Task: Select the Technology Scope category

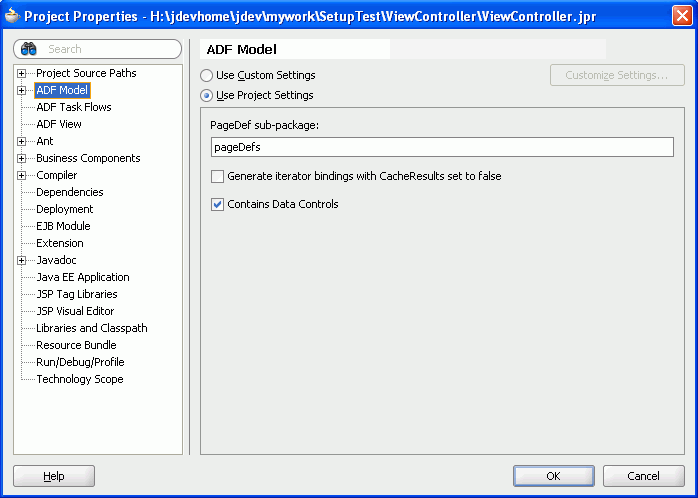Action: [x=80, y=379]
